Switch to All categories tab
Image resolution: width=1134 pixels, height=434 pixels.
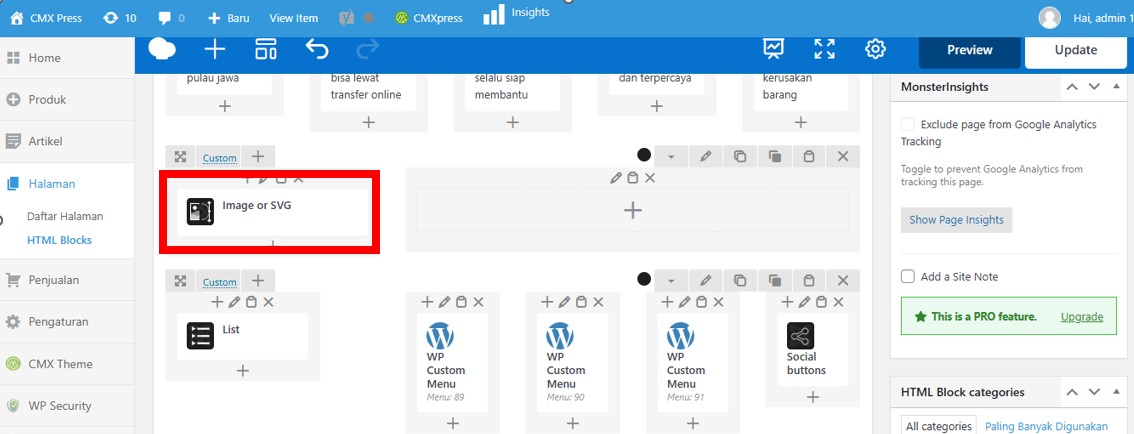point(938,426)
